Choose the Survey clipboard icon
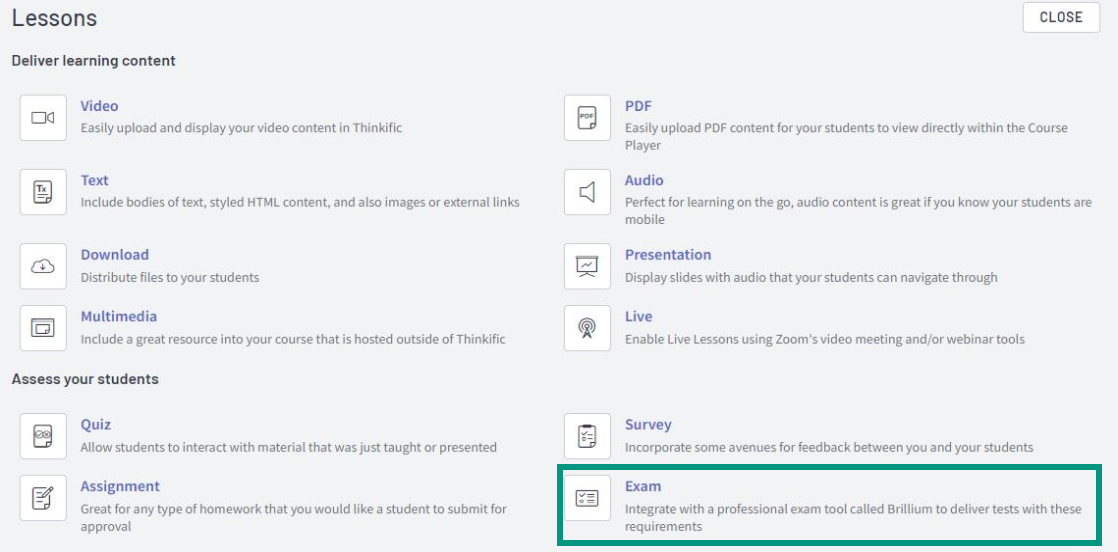The image size is (1118, 552). point(588,436)
